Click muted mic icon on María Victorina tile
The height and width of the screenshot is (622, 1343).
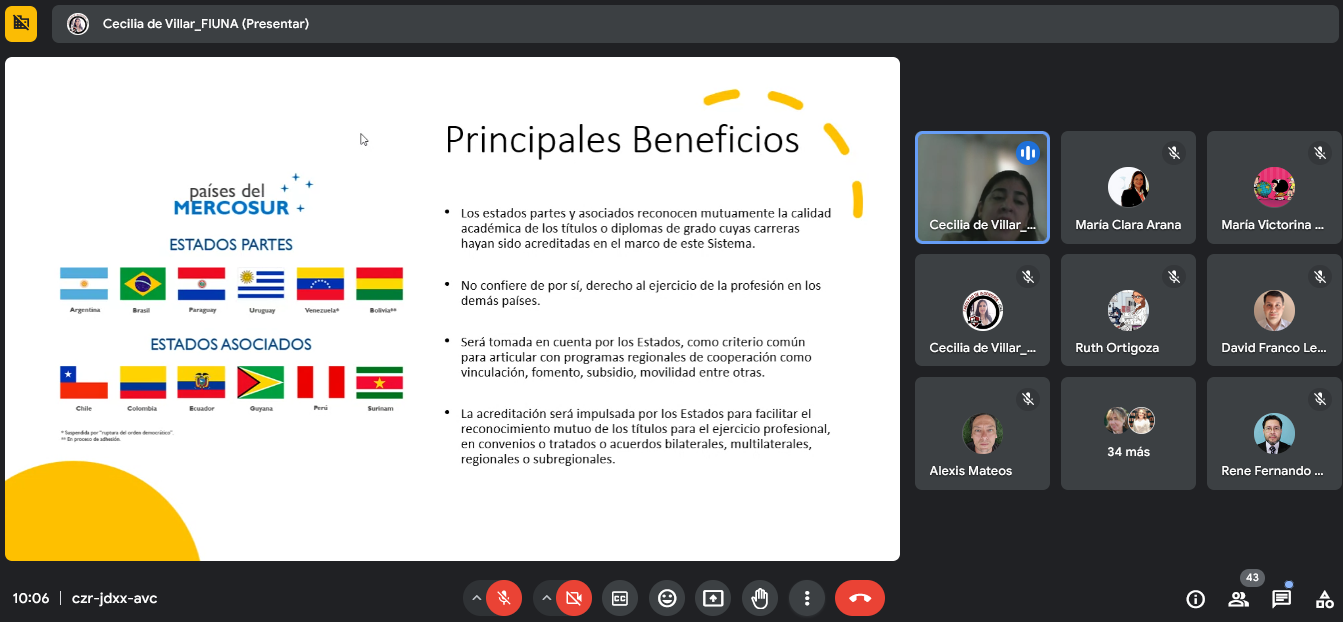click(1320, 153)
